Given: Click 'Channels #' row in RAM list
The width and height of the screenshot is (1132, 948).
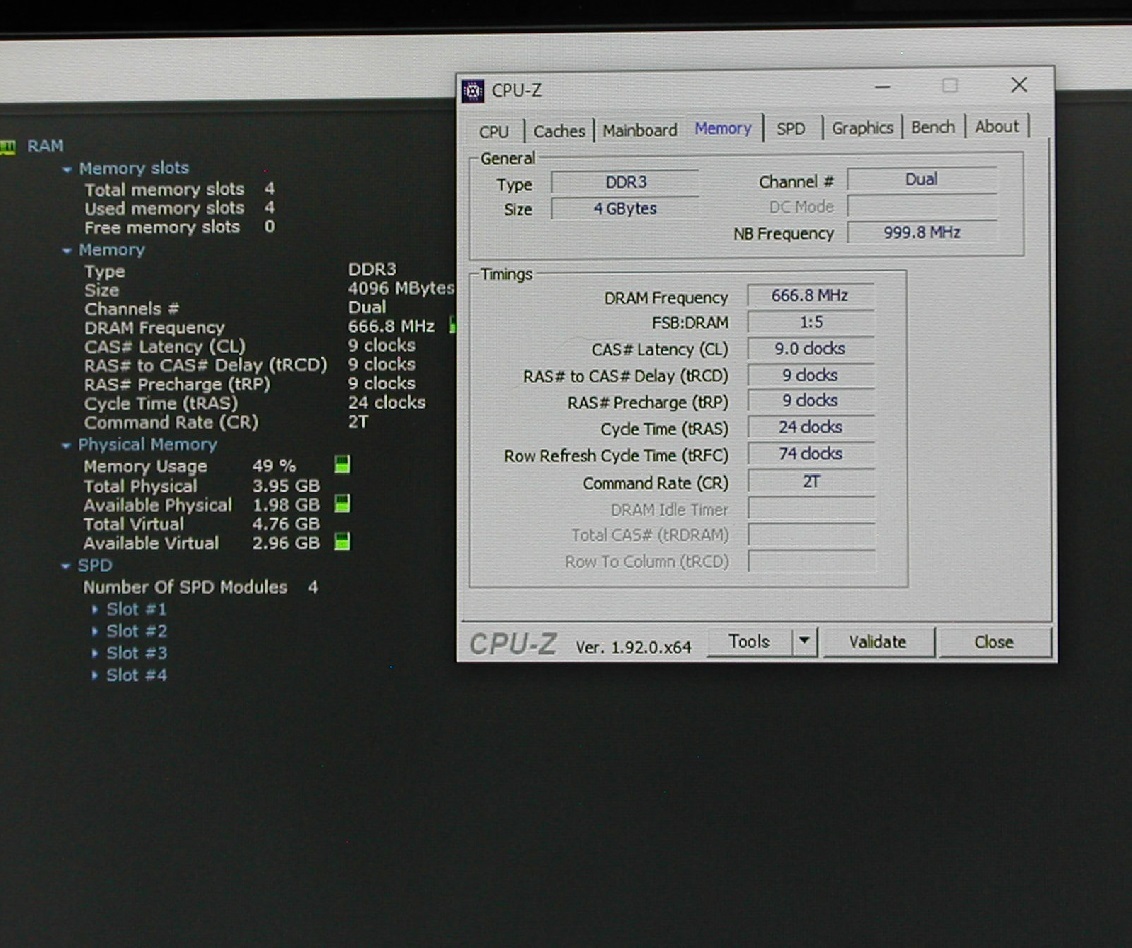Looking at the screenshot, I should 235,308.
